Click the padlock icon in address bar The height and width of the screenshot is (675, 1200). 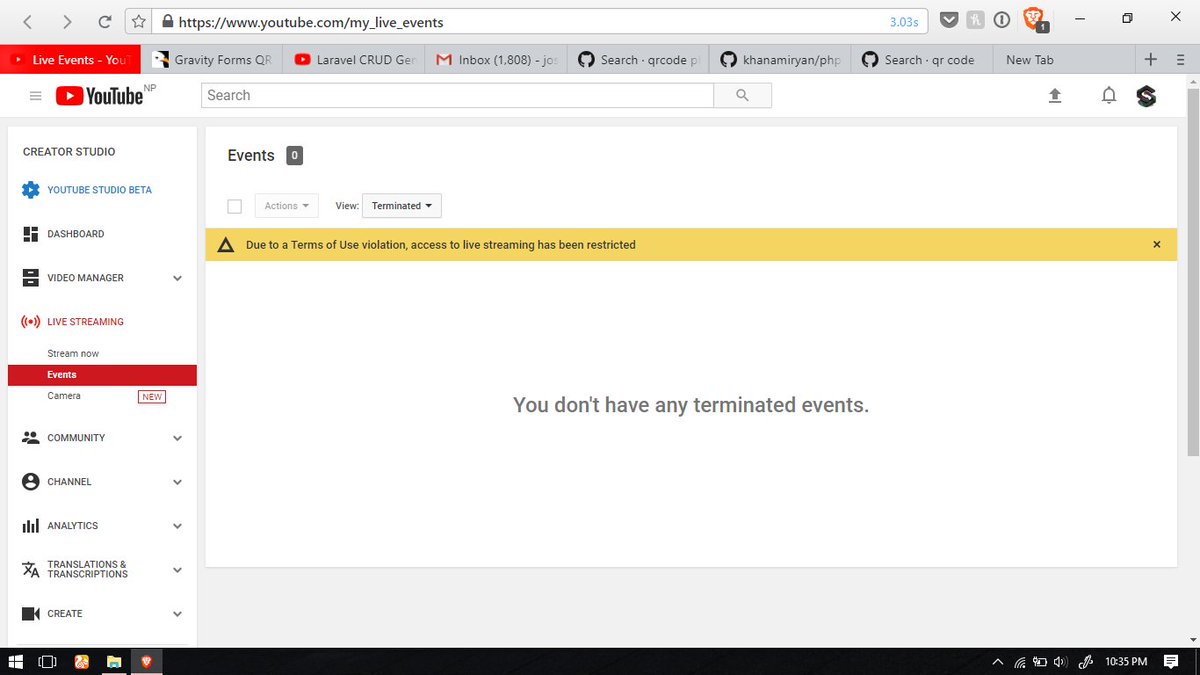pos(166,21)
